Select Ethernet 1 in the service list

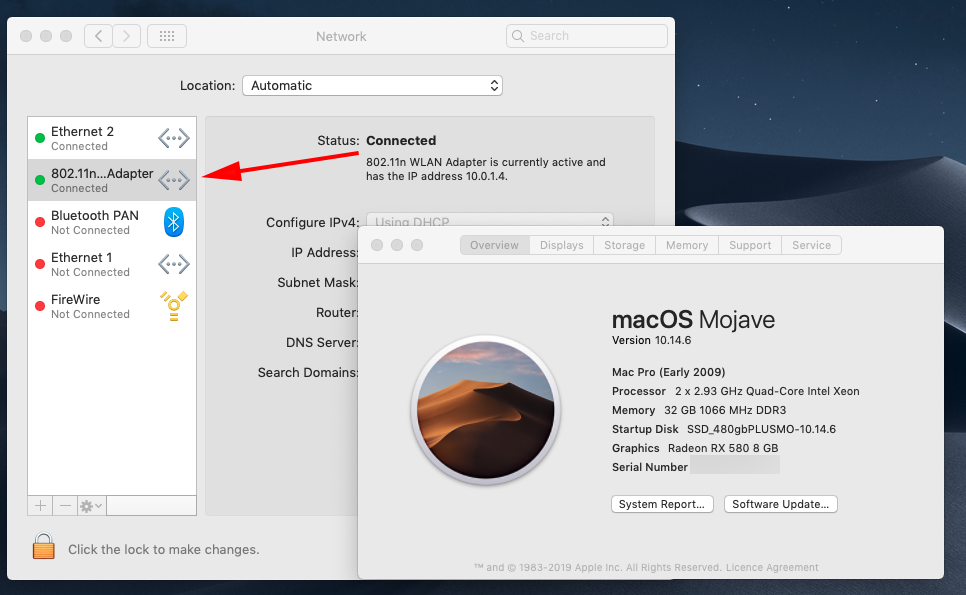coord(112,264)
